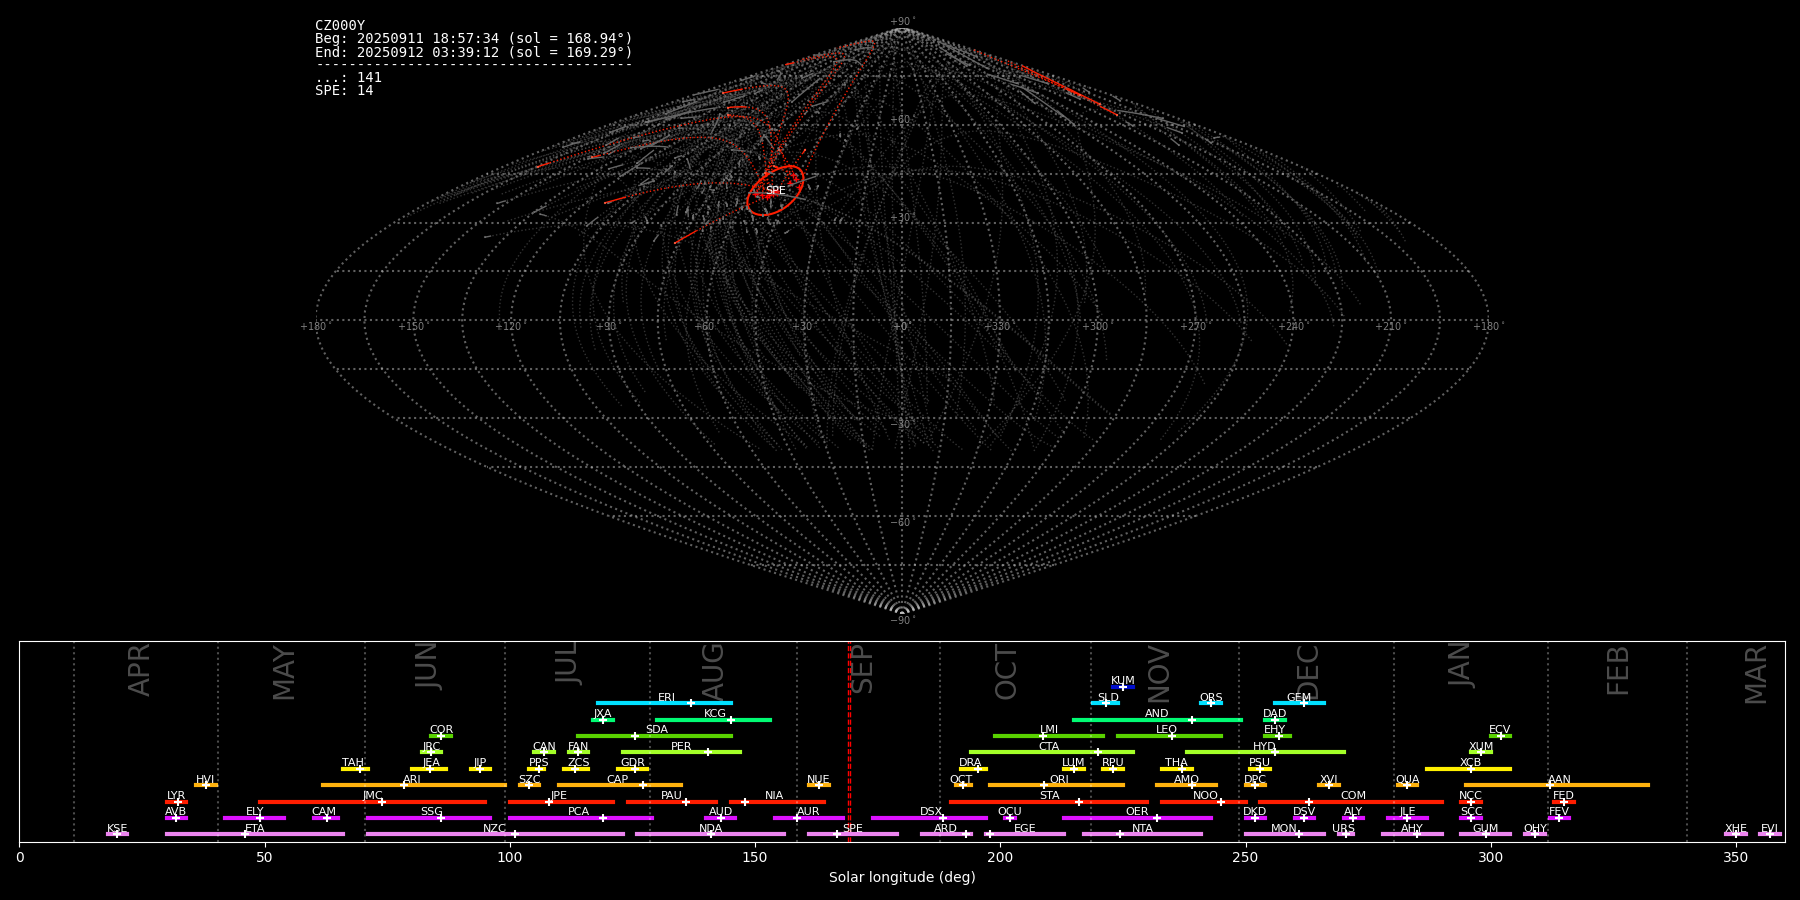Click the JUN month label
The image size is (1800, 900).
(427, 665)
